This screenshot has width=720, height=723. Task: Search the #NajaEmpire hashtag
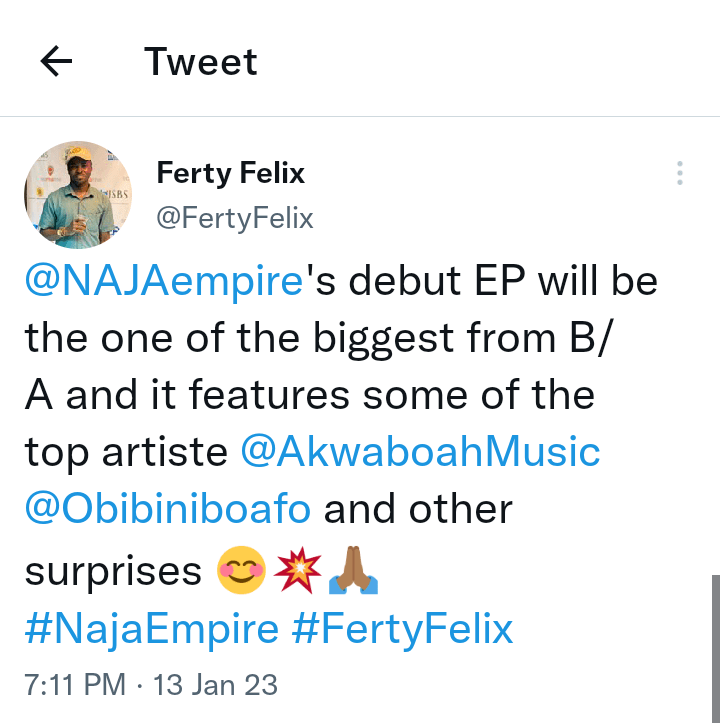coord(152,629)
